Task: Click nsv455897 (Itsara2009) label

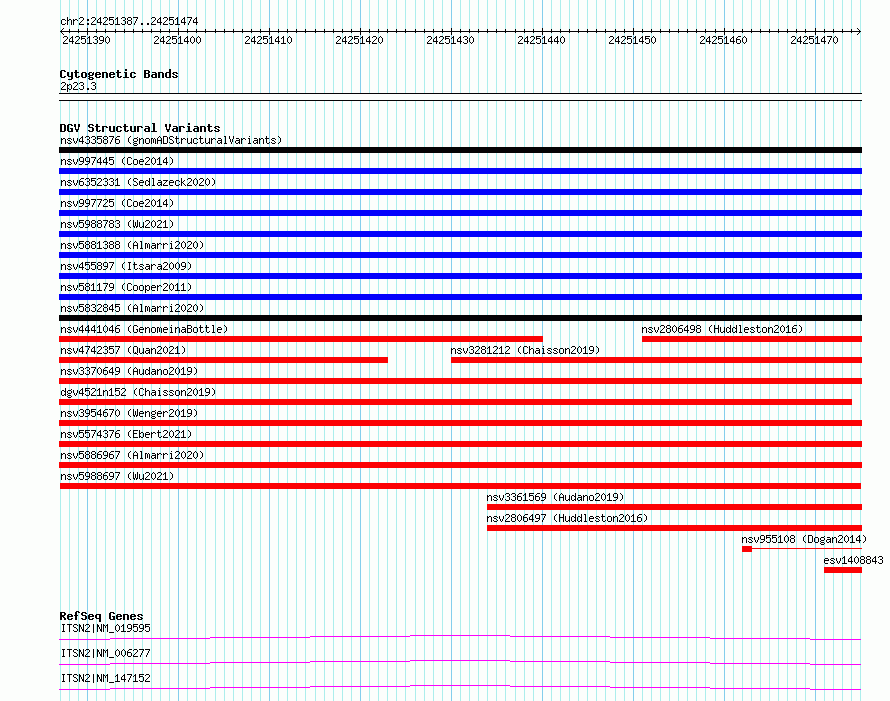Action: [126, 266]
